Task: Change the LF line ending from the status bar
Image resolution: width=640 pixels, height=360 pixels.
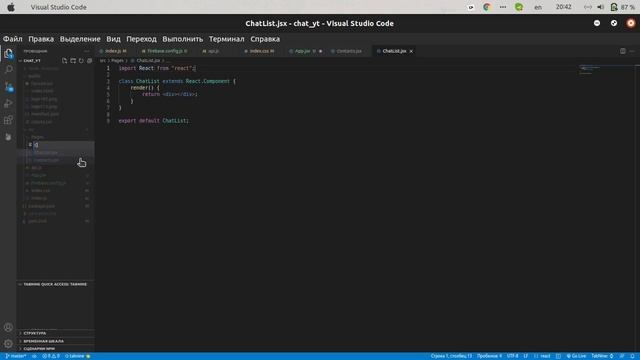Action: click(526, 356)
